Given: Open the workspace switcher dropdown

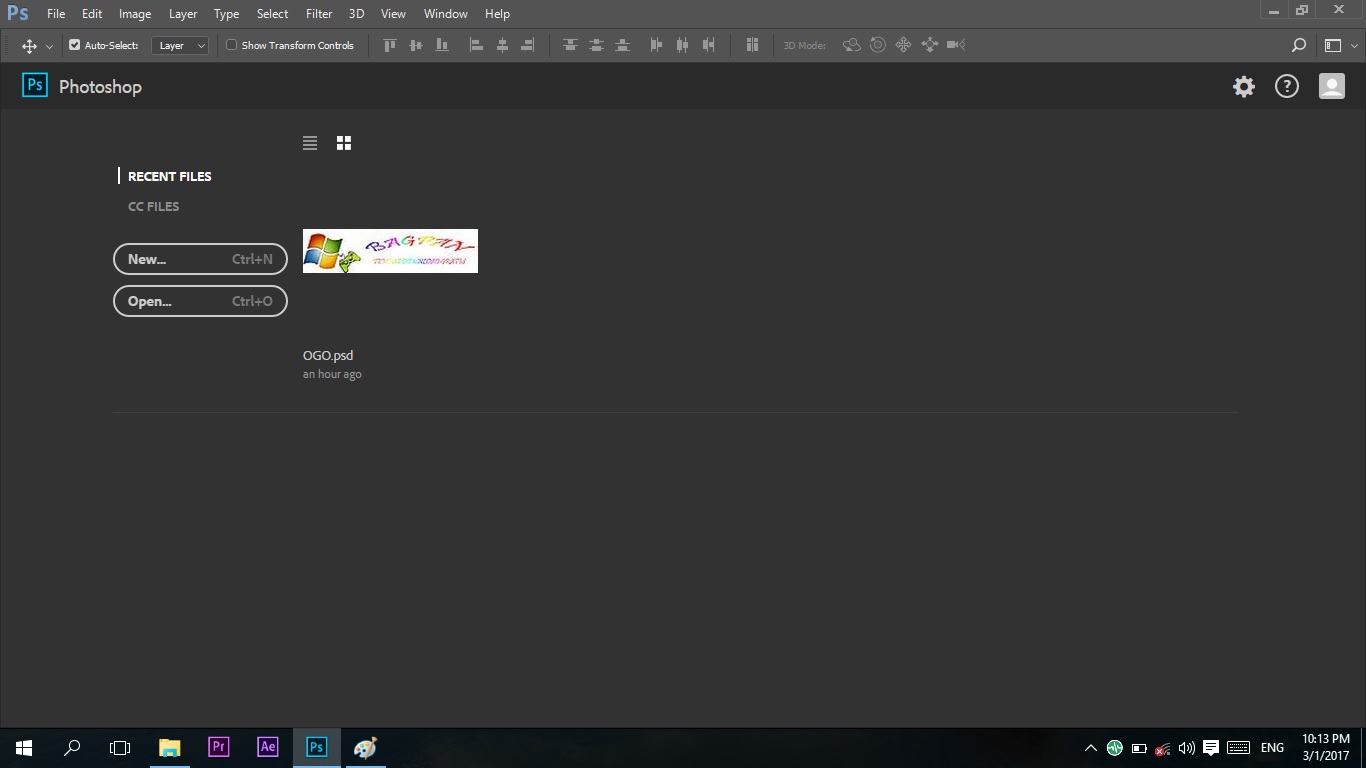Looking at the screenshot, I should 1339,45.
